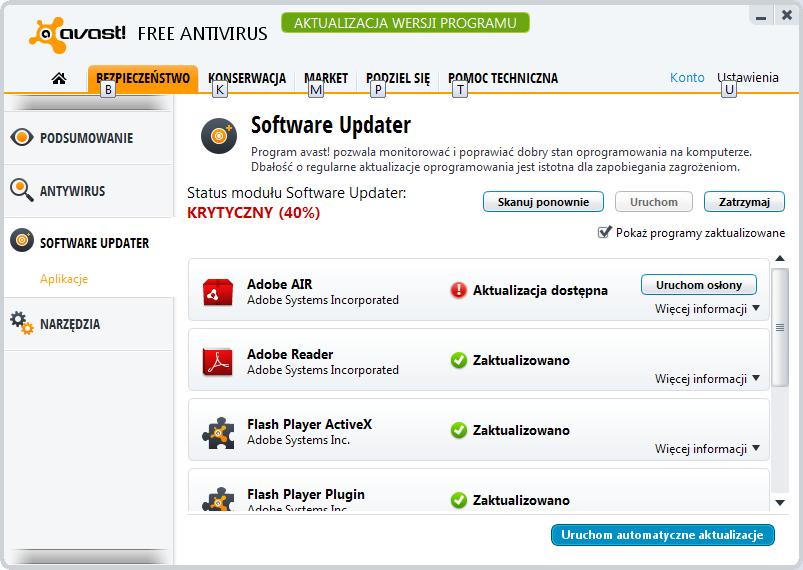Click the red alert icon for Adobe AIR
Screen dimensions: 803x570
pos(458,290)
